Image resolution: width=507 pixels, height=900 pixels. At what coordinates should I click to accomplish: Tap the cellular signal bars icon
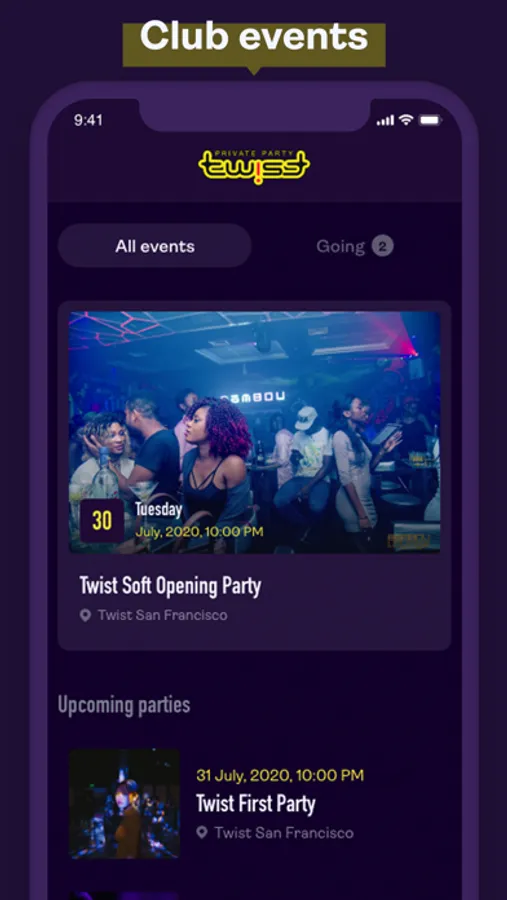point(385,121)
